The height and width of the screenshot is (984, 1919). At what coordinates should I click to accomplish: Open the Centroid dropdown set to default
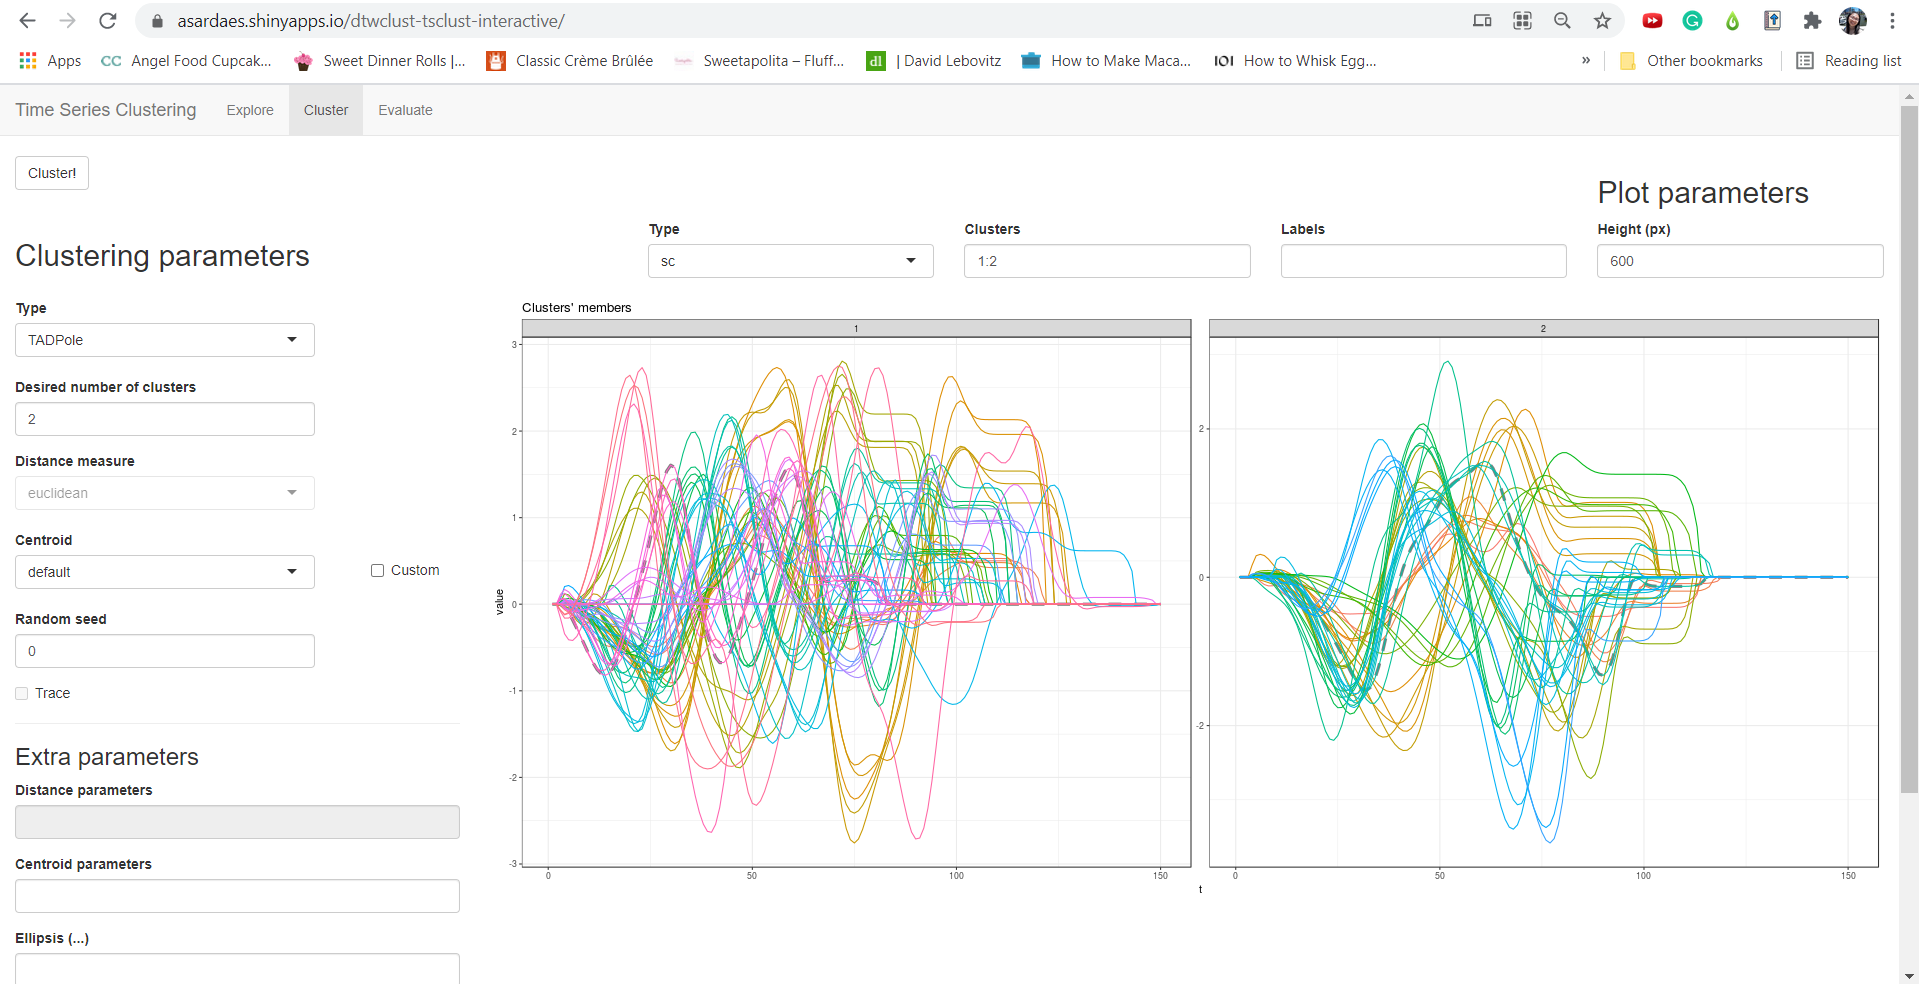[164, 571]
